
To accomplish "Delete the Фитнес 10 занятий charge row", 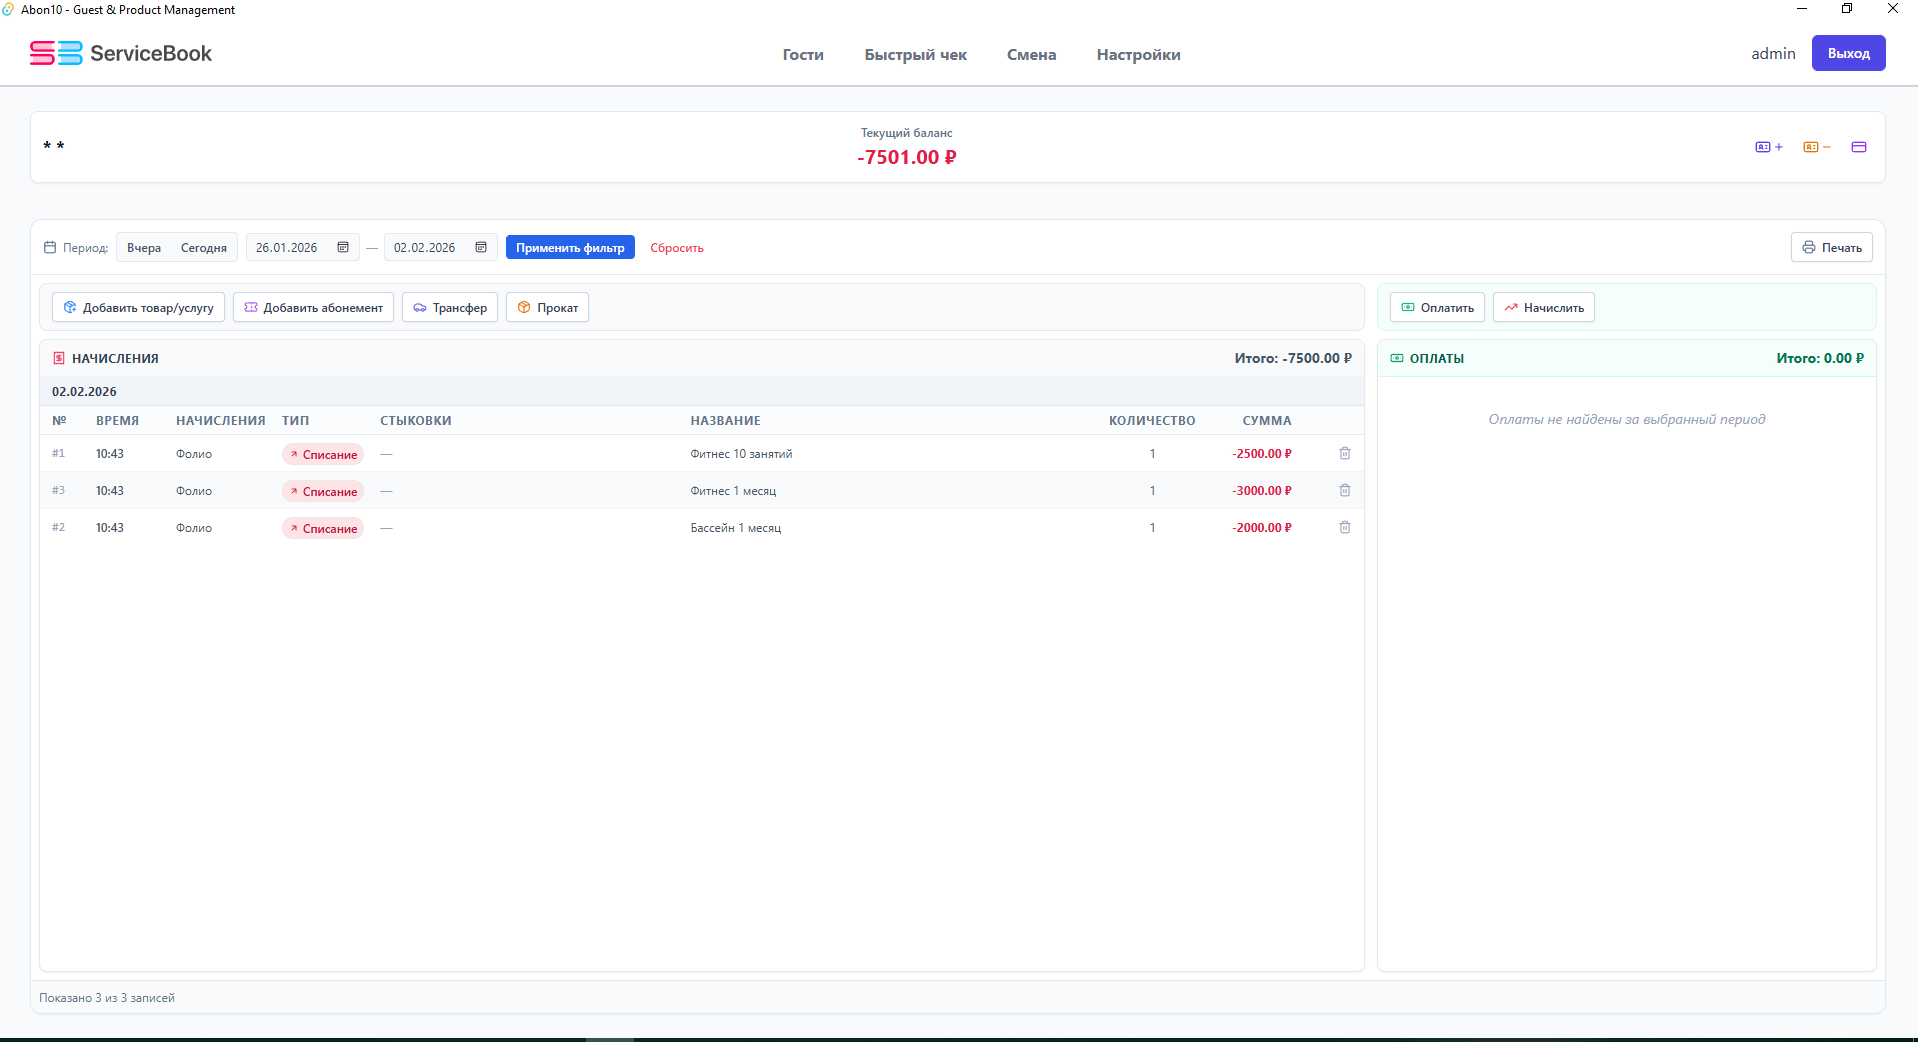I will [1345, 454].
